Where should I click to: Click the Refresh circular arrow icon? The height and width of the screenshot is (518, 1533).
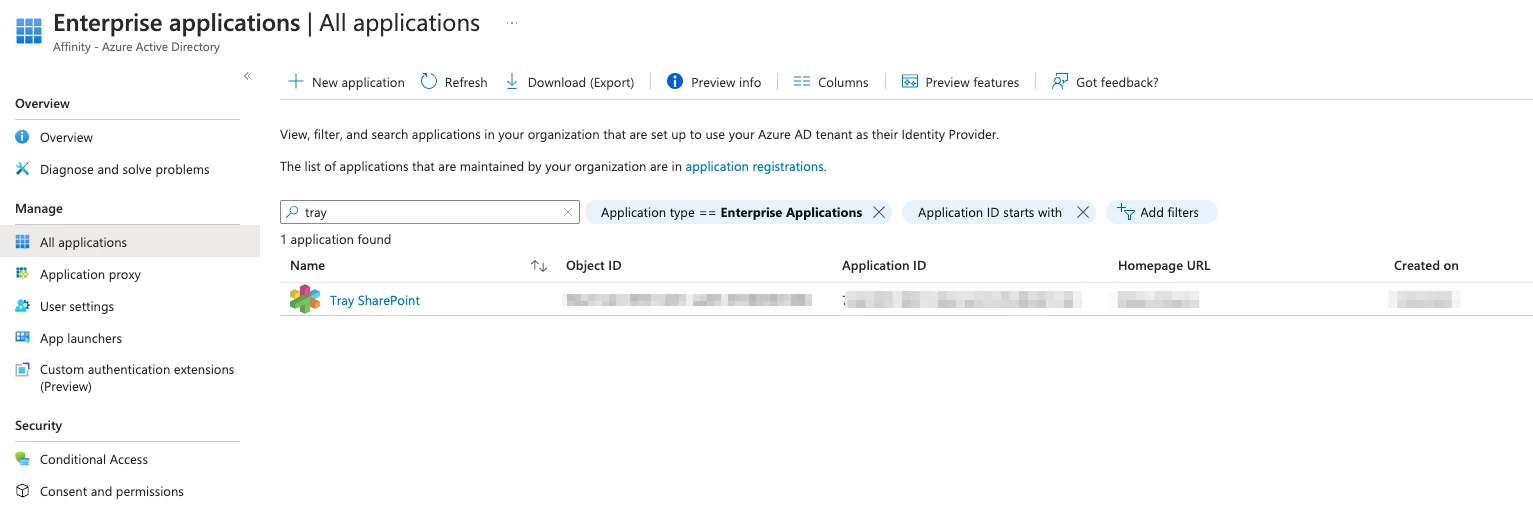pyautogui.click(x=429, y=82)
